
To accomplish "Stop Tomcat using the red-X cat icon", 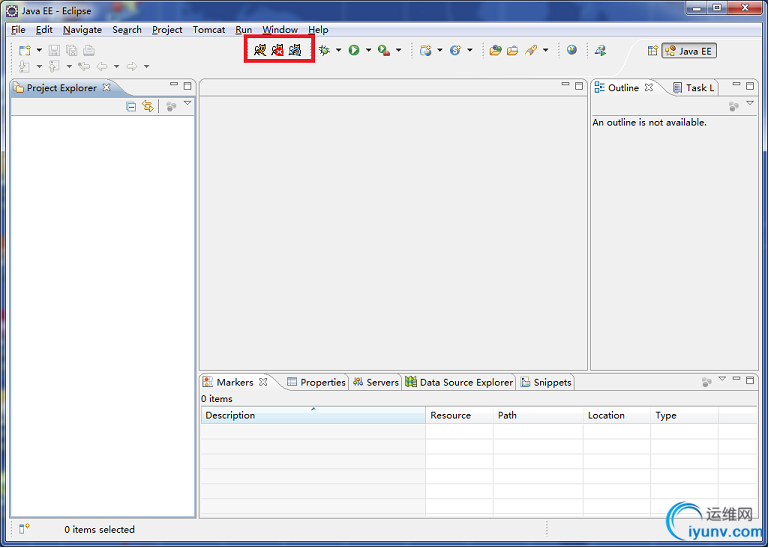I will (x=278, y=50).
